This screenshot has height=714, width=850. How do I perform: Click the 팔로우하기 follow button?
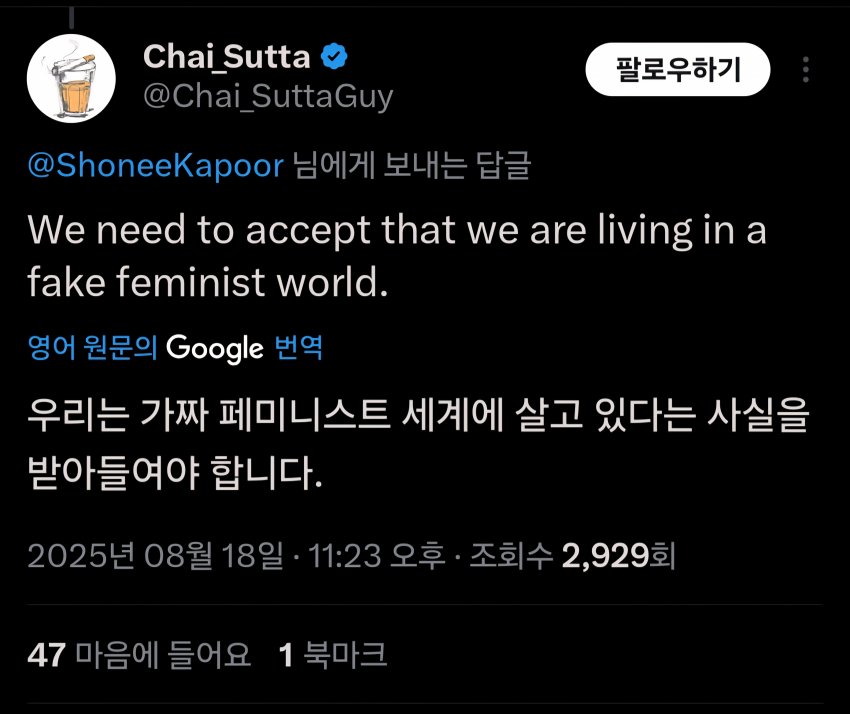[678, 70]
